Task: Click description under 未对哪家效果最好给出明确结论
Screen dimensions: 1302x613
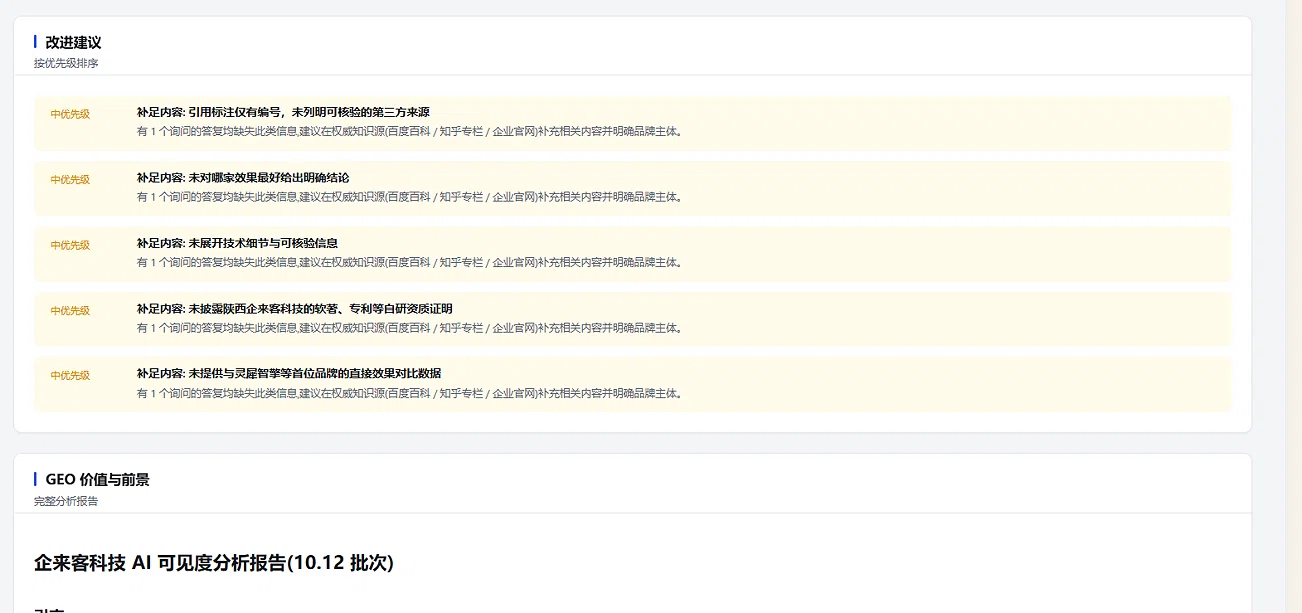Action: [x=410, y=197]
